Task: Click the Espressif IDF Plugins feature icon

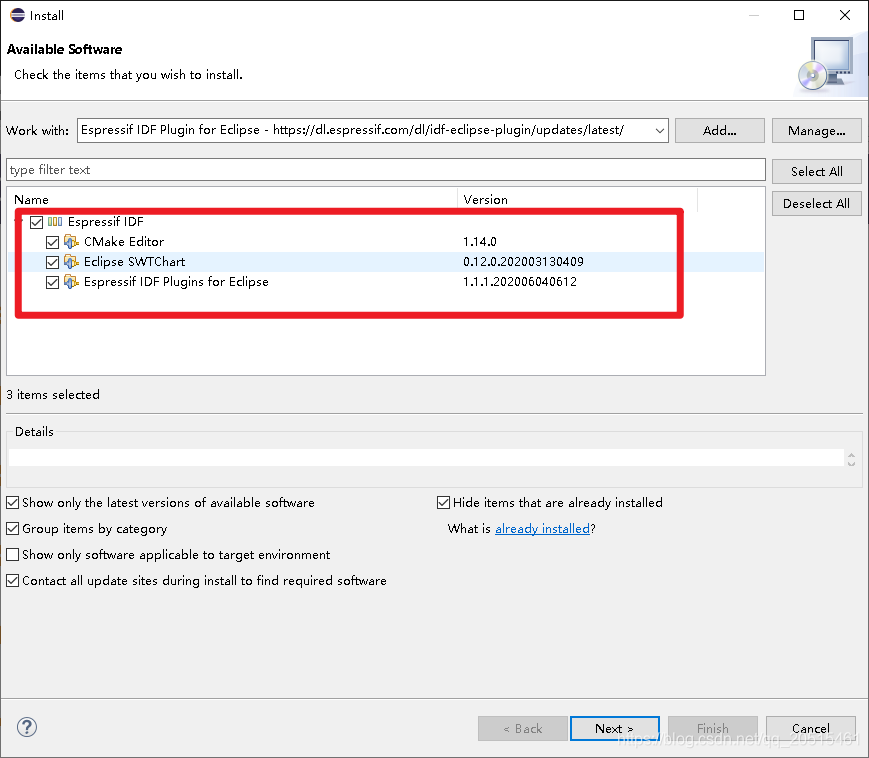Action: click(x=71, y=281)
